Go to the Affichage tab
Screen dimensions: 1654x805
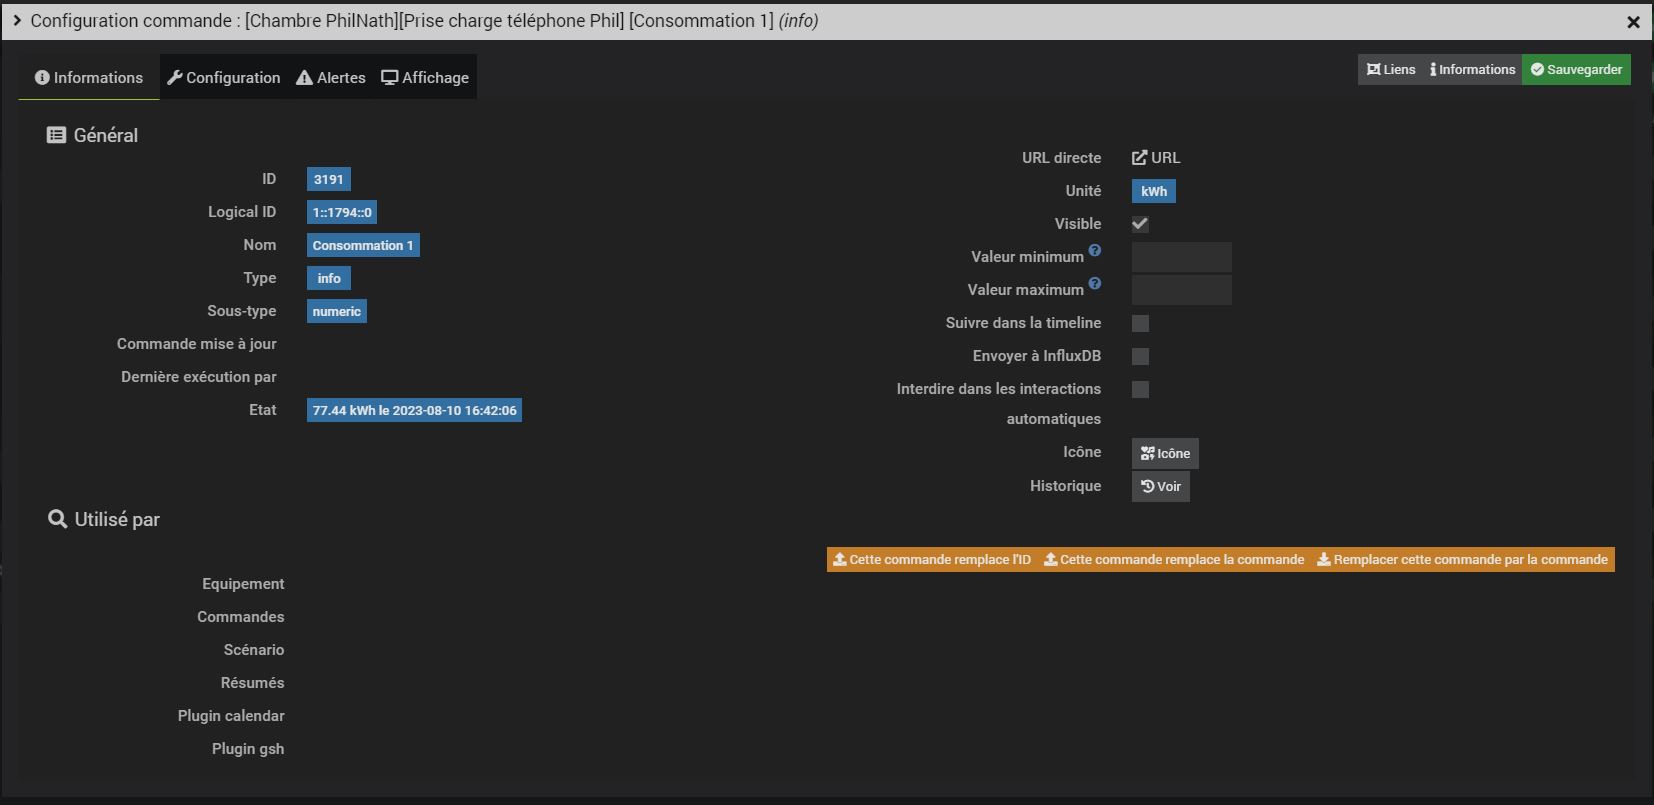click(425, 78)
